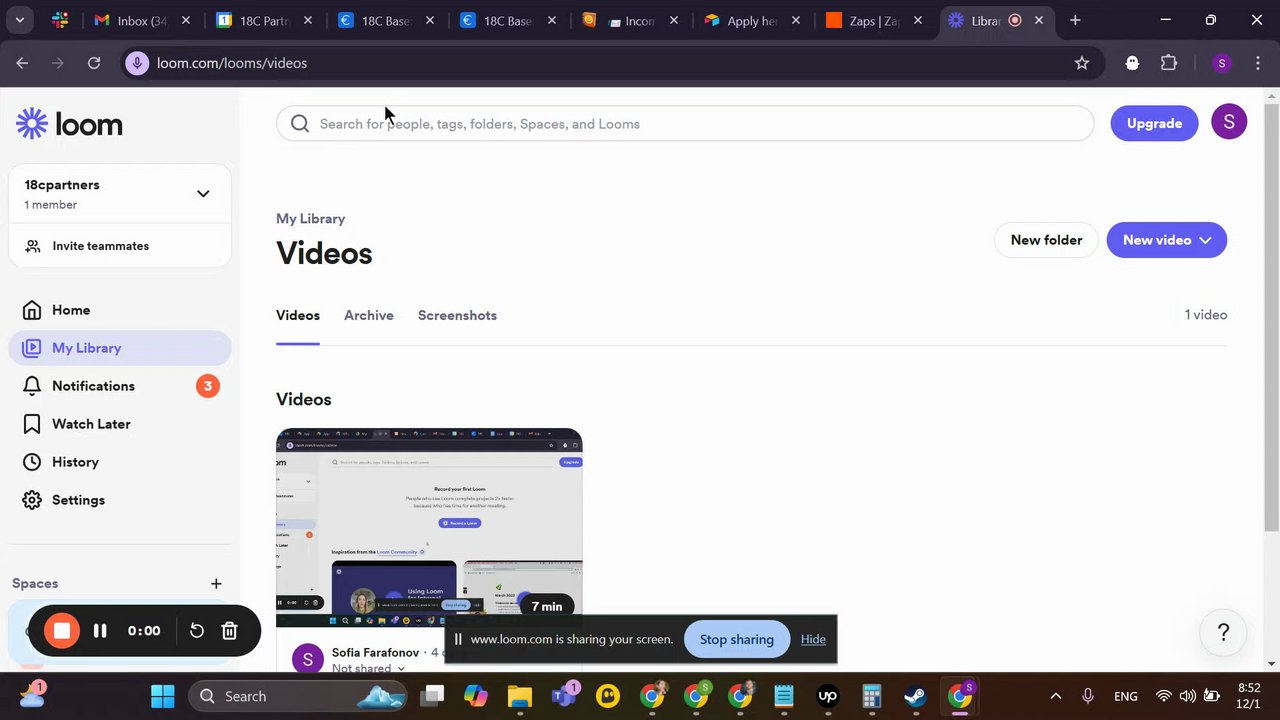
Task: Open the Loom account avatar menu
Action: coord(1229,122)
